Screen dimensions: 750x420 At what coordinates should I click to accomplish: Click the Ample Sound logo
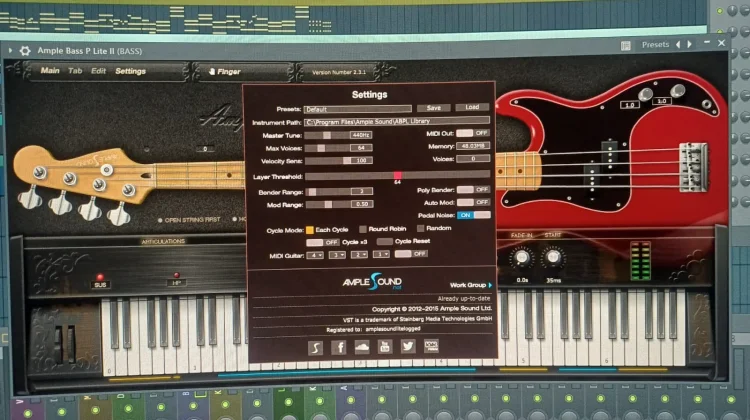coord(372,281)
